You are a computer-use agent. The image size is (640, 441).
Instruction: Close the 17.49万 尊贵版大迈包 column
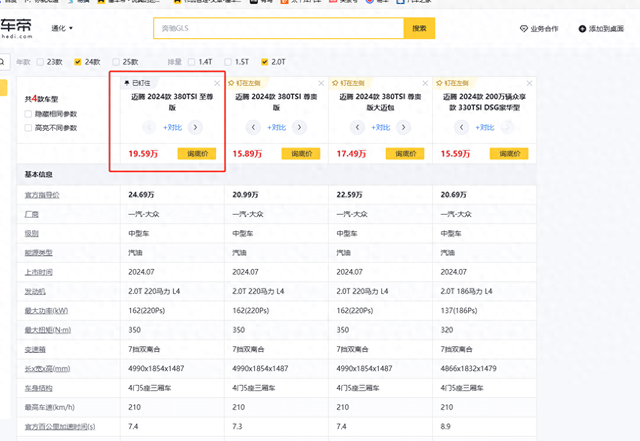[x=425, y=83]
